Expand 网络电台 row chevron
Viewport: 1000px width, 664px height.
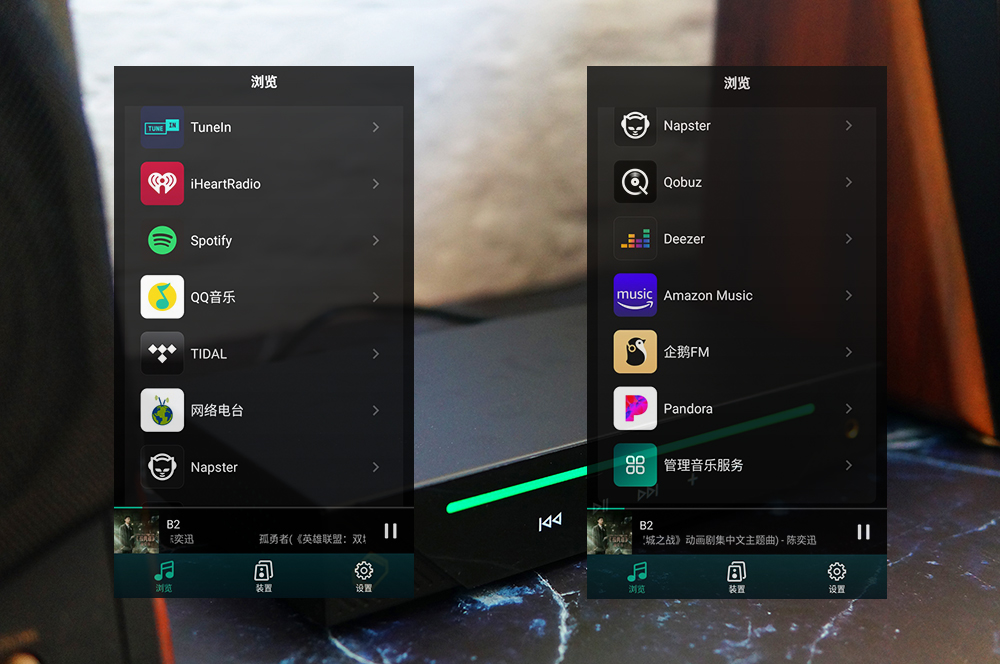click(x=376, y=410)
